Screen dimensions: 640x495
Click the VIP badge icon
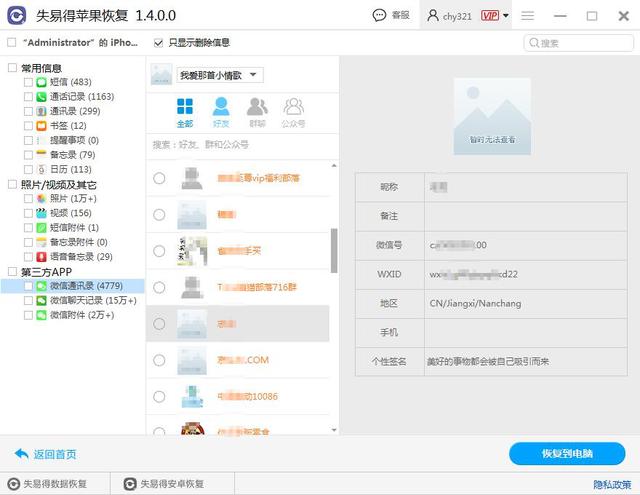[489, 16]
